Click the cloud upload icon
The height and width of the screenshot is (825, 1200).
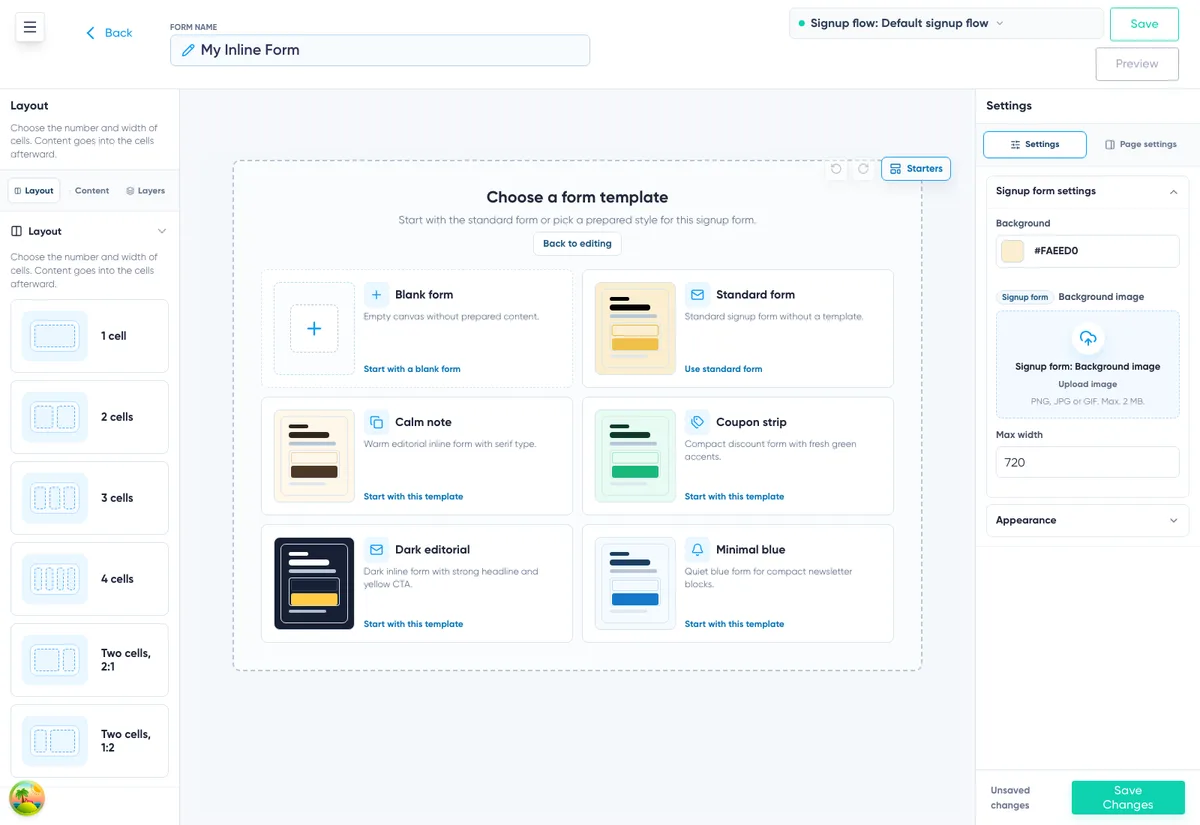(x=1088, y=338)
